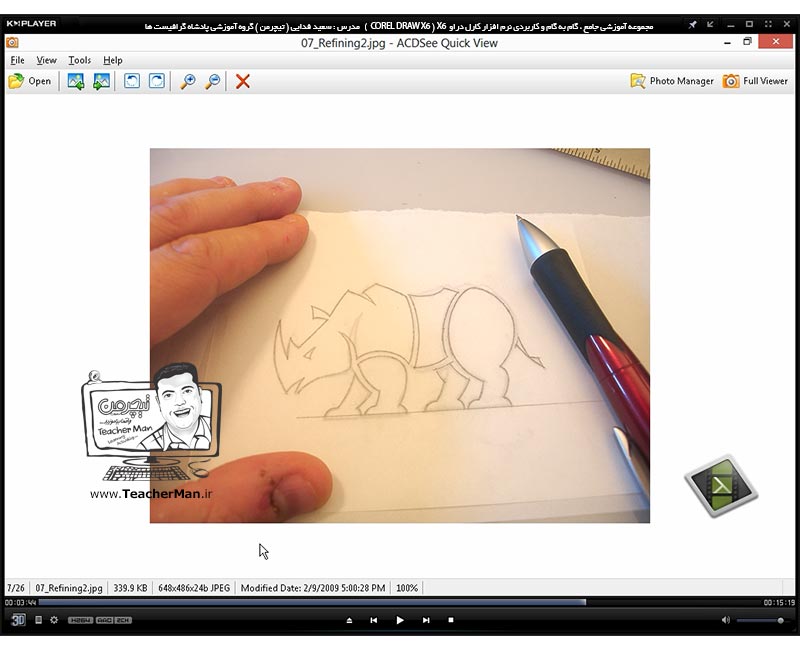
Task: Stop the playback
Action: pyautogui.click(x=451, y=620)
